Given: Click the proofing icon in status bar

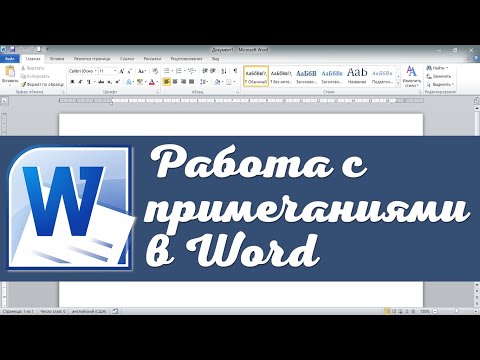Looking at the screenshot, I should click(115, 311).
